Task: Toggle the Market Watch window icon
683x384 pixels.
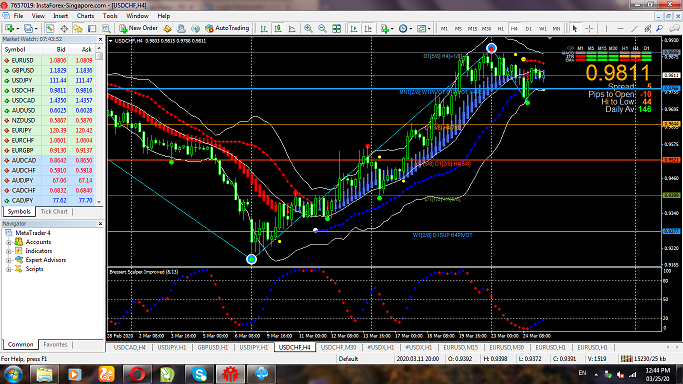Action: 50,28
